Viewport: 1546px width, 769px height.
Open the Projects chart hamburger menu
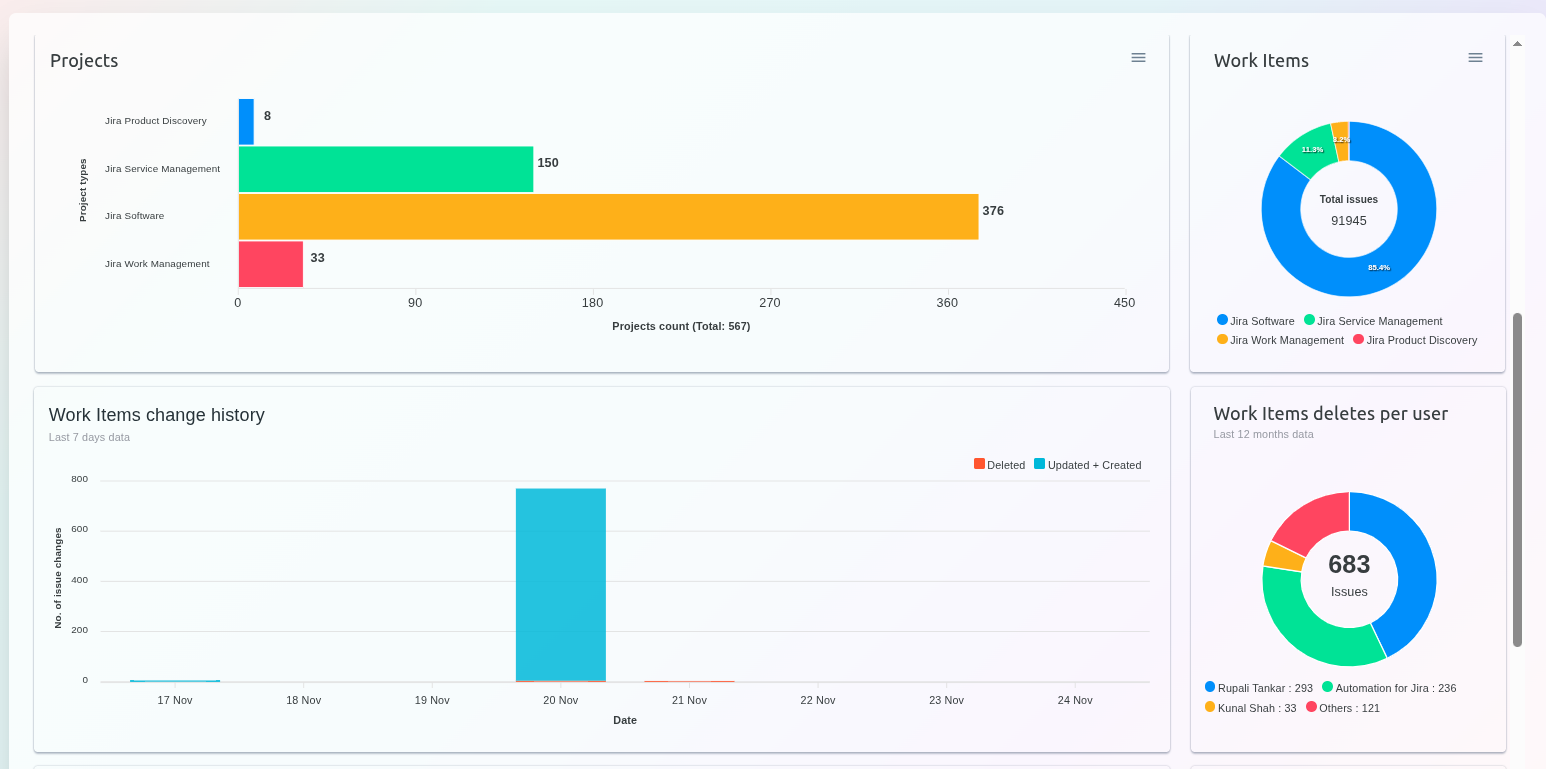1138,58
